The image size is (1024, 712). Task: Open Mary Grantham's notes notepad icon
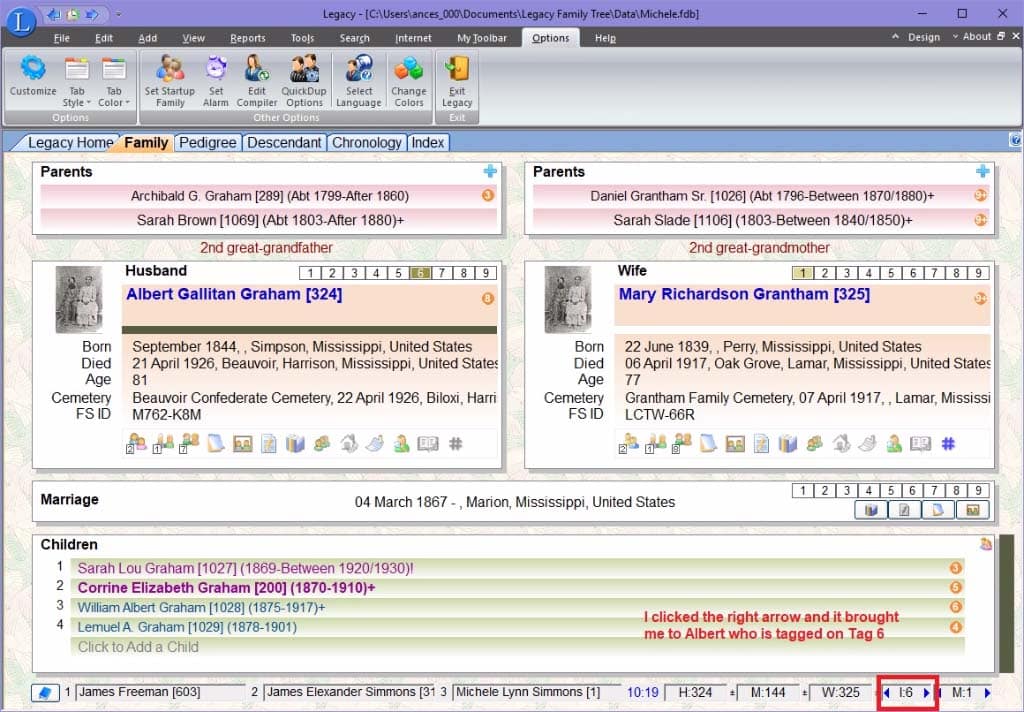tap(708, 444)
